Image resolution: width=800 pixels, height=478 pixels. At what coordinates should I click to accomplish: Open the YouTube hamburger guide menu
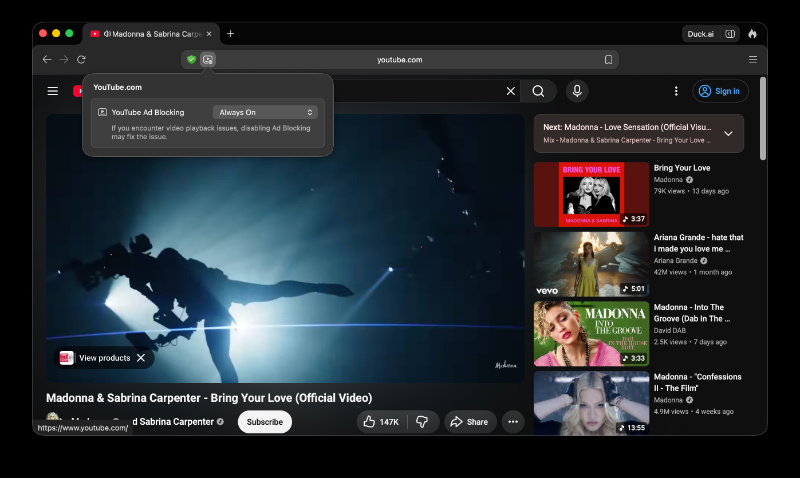pyautogui.click(x=53, y=91)
